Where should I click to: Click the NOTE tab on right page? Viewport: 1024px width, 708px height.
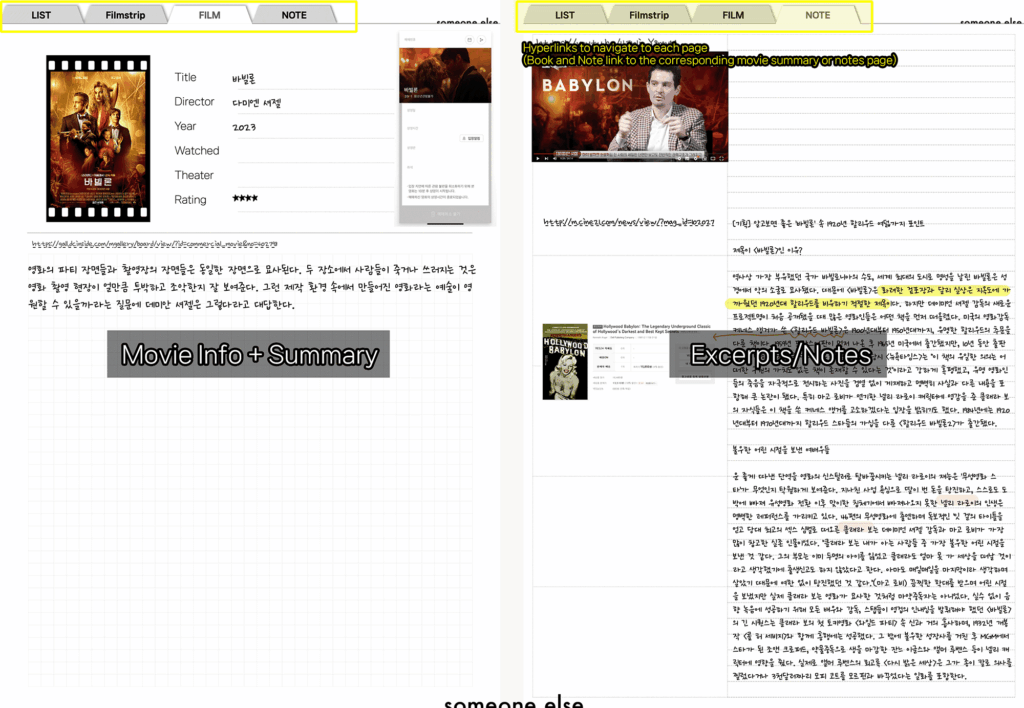click(818, 15)
